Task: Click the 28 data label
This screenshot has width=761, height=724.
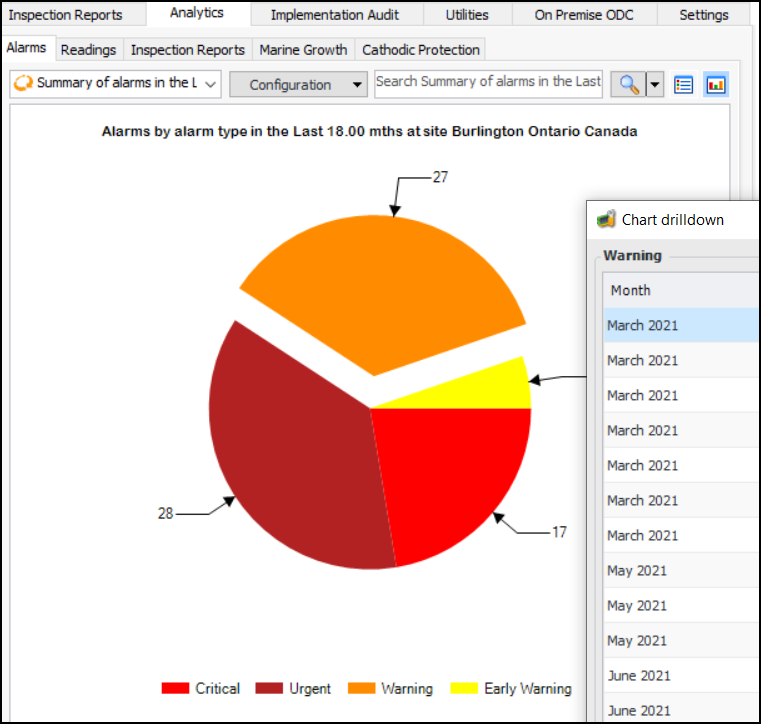Action: click(x=165, y=513)
